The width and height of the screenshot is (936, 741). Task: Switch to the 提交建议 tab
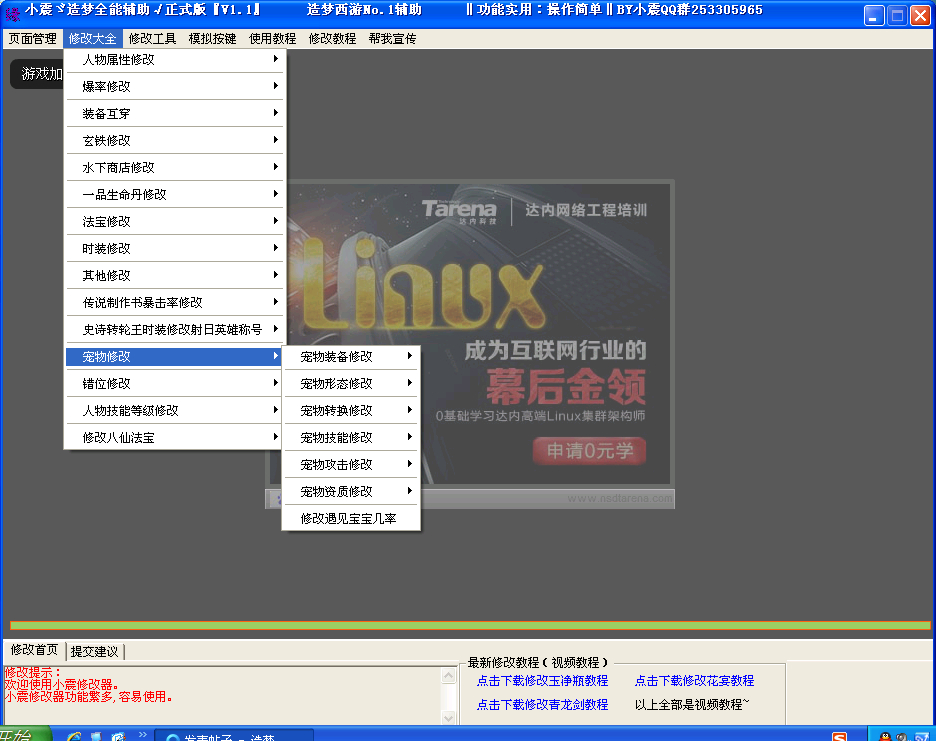click(x=94, y=651)
